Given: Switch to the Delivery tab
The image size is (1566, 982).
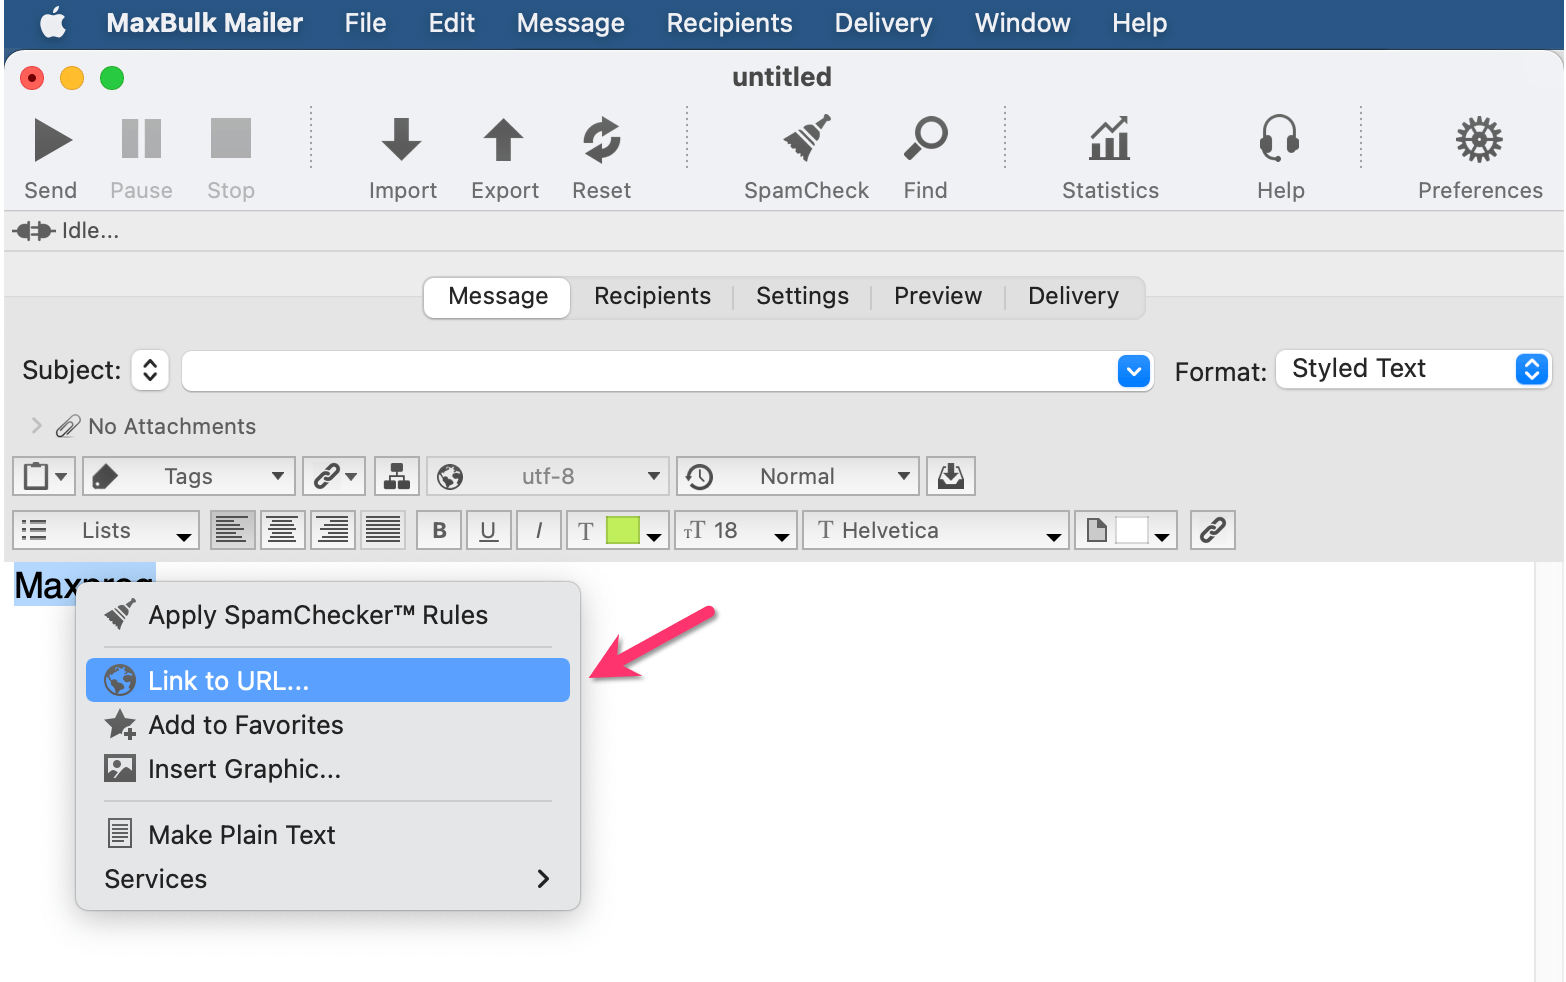Looking at the screenshot, I should click(x=1074, y=297).
